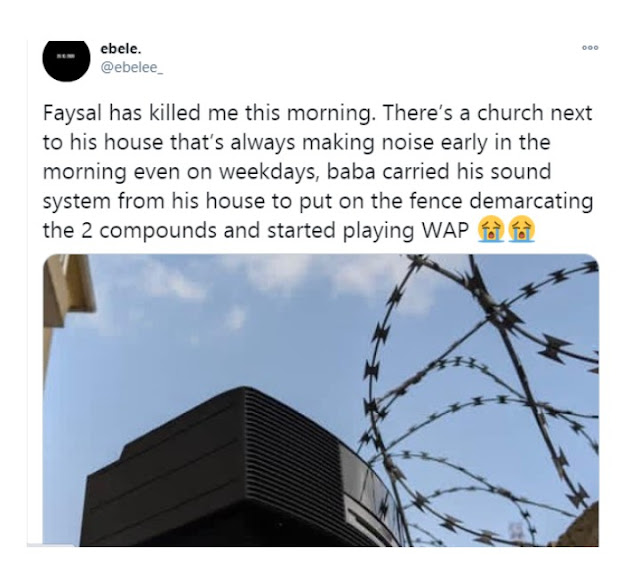
Task: Click the second crying face emoji
Action: pyautogui.click(x=522, y=230)
